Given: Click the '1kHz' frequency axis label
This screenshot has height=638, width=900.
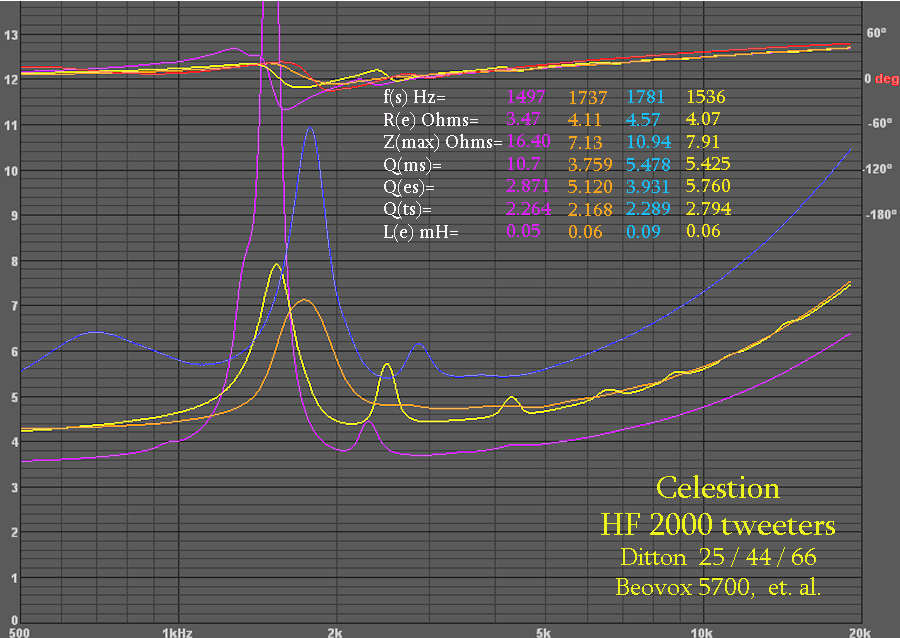Looking at the screenshot, I should pyautogui.click(x=177, y=632).
